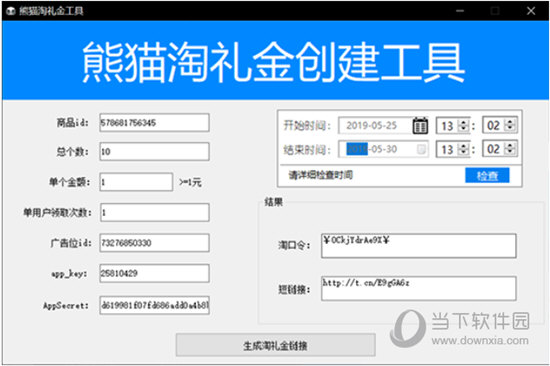Focus the 商品id input field
550x366 pixels.
(x=154, y=122)
